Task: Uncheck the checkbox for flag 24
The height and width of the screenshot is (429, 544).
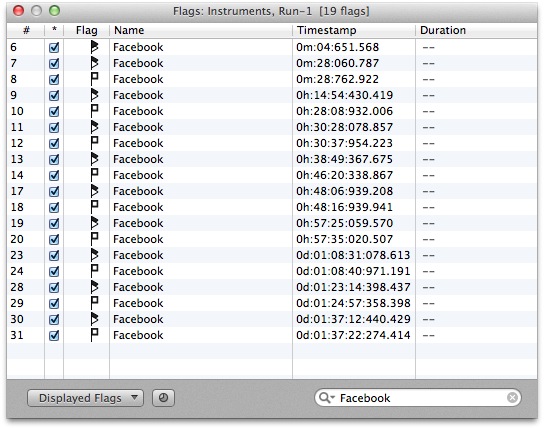Action: point(54,271)
